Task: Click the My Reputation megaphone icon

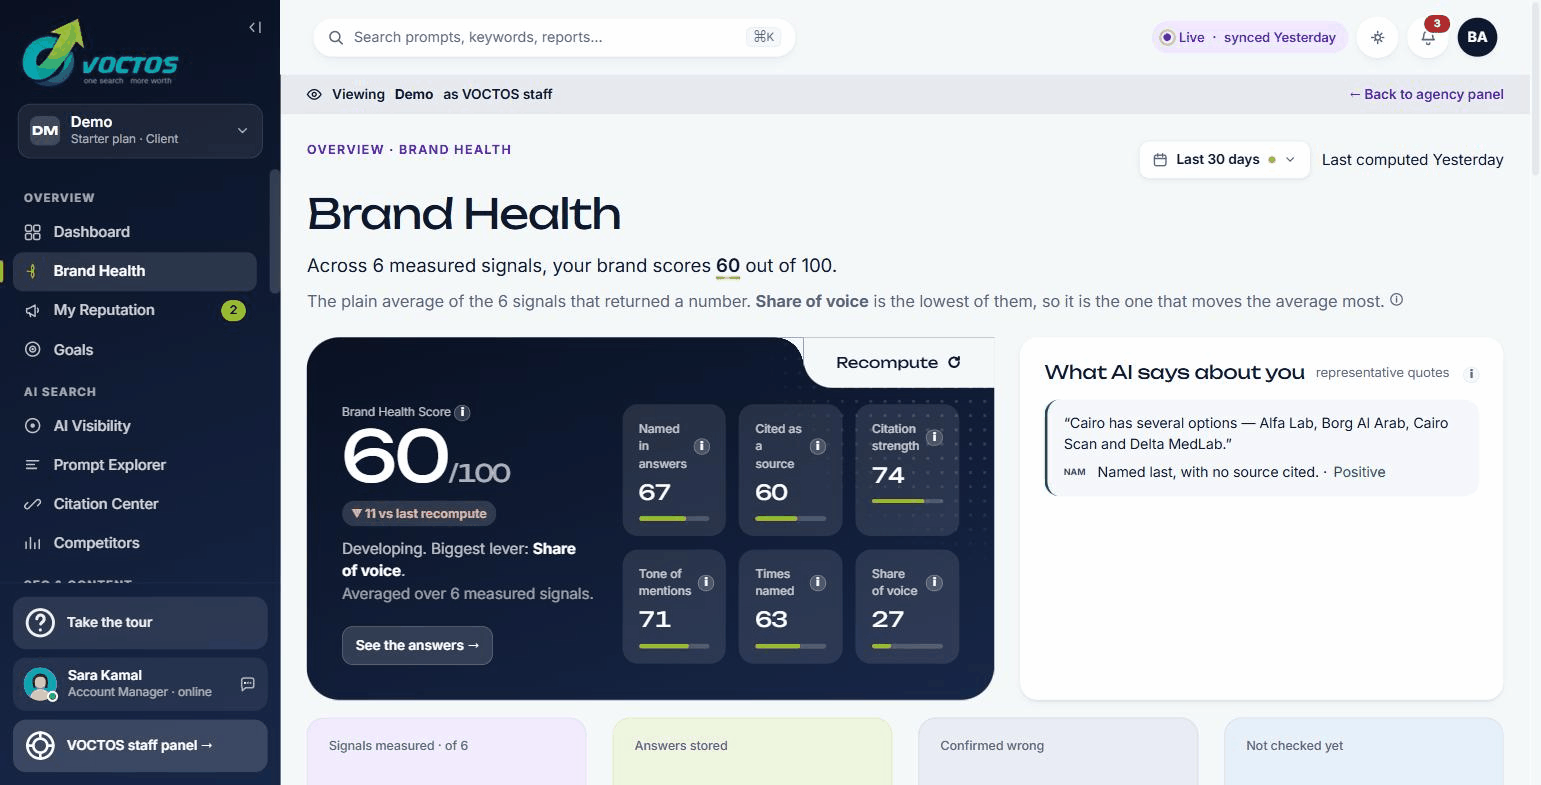Action: click(32, 310)
